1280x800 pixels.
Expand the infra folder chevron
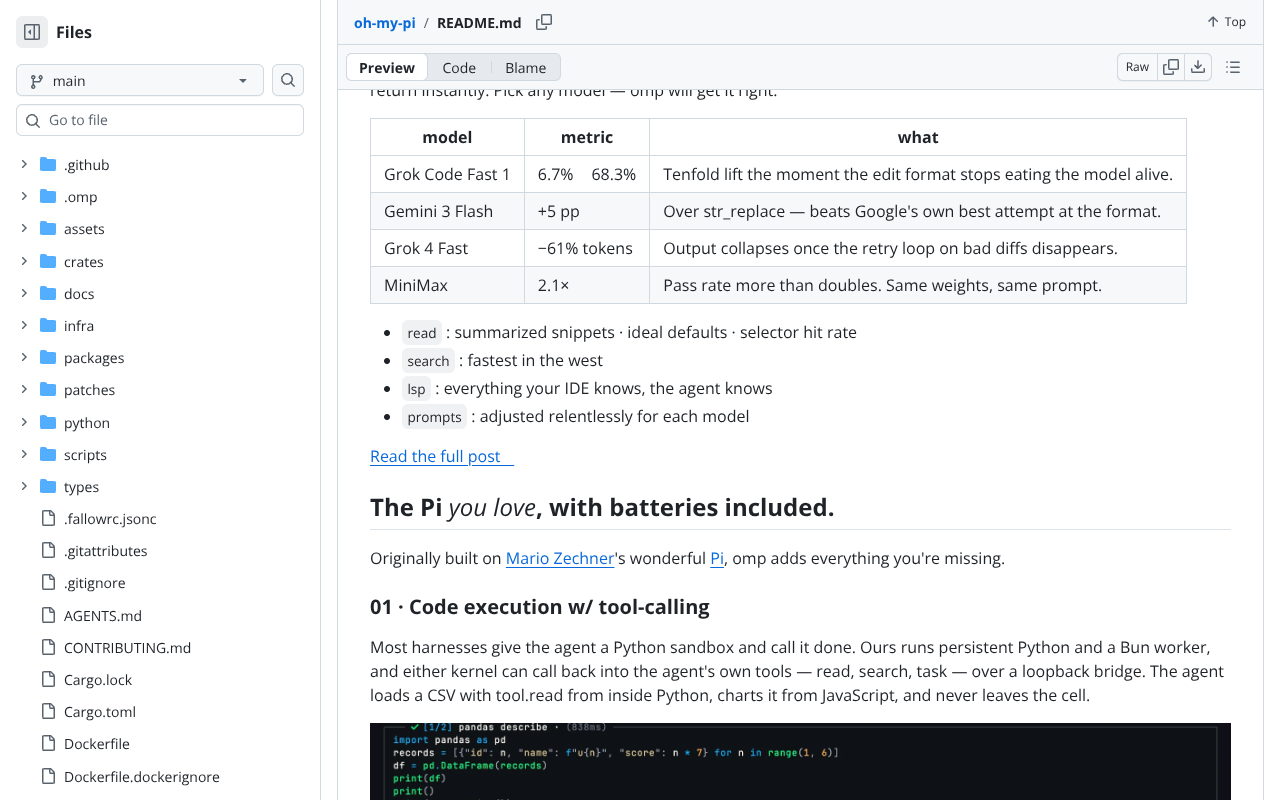pos(24,325)
